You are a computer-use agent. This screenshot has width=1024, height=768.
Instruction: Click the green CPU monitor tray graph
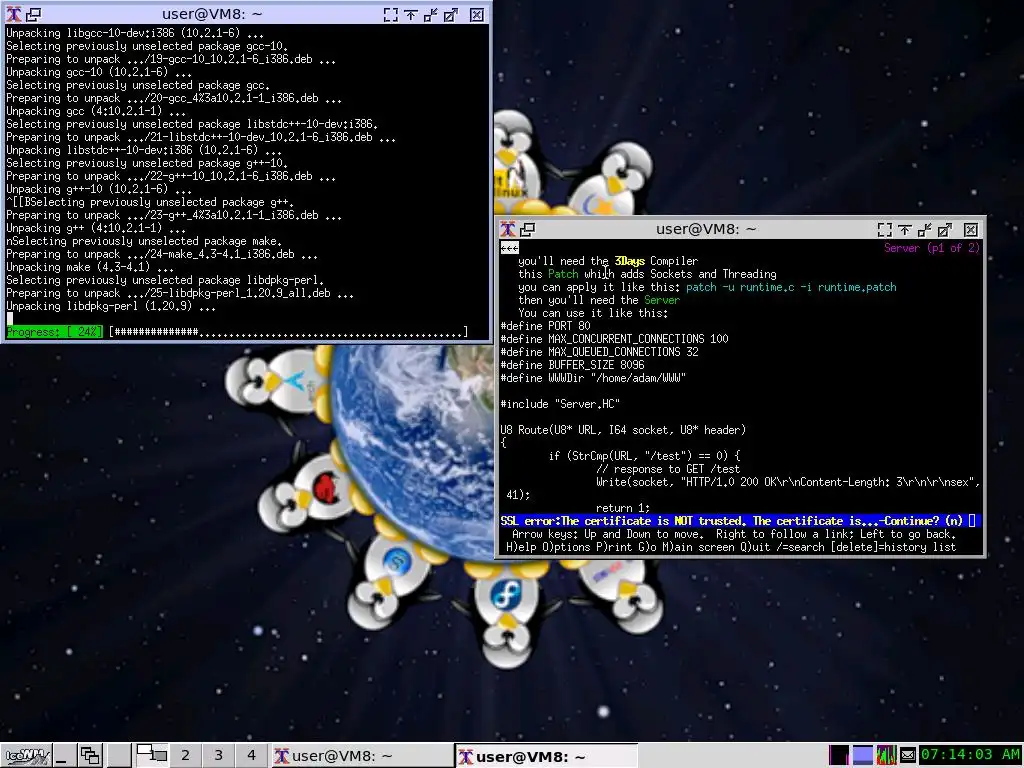(x=886, y=756)
